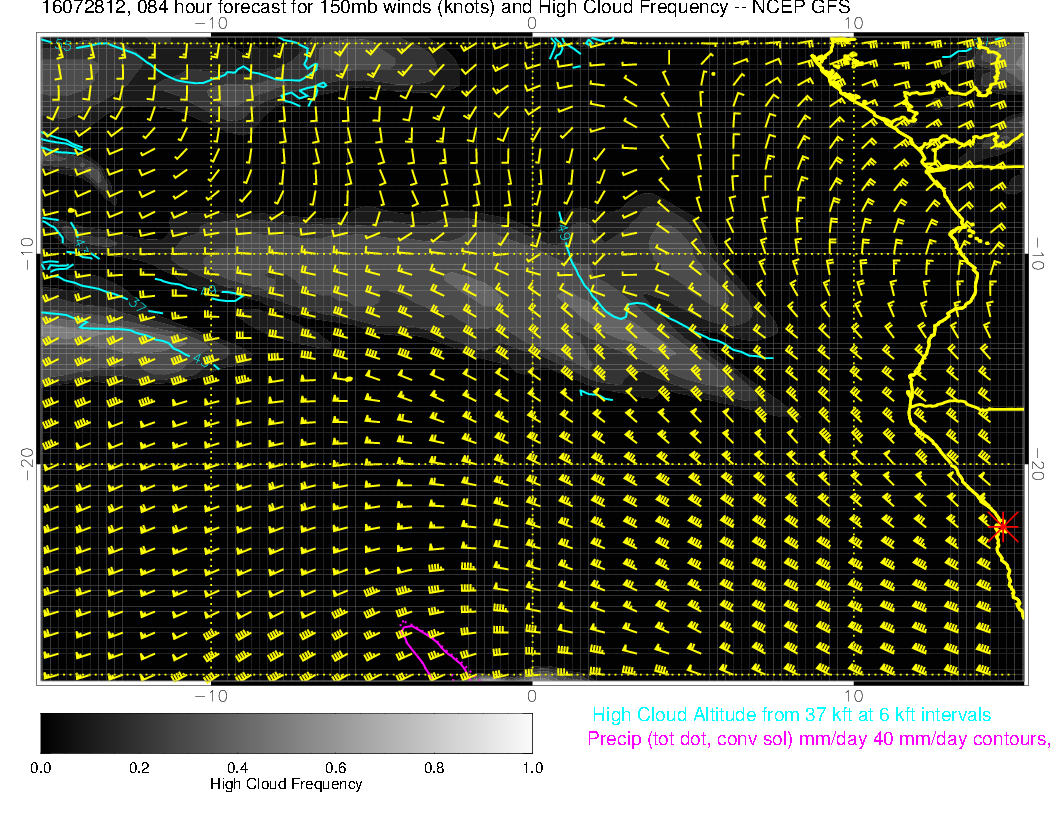The image size is (1056, 816).
Task: Click the '-10' latitude label on the right axis
Action: 1040,253
